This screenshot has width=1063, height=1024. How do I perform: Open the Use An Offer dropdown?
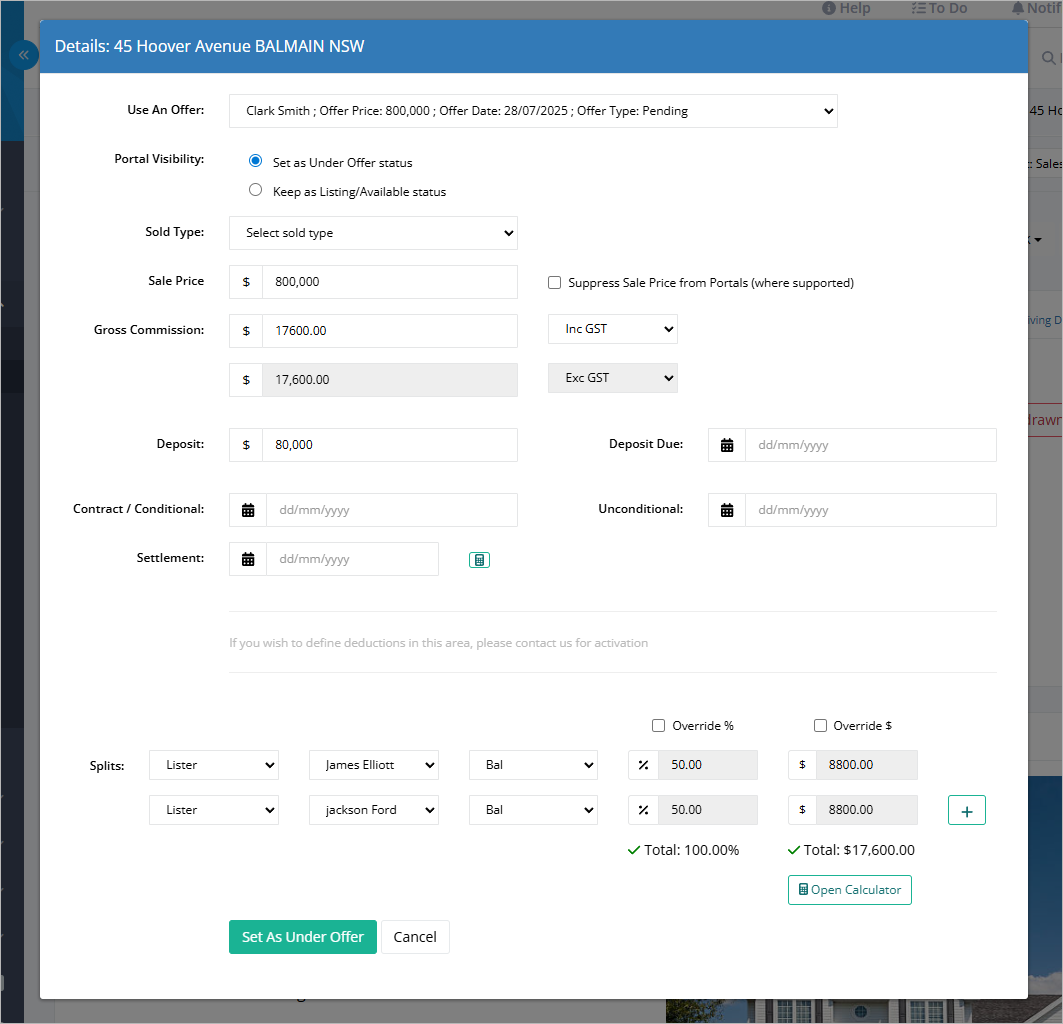coord(534,111)
